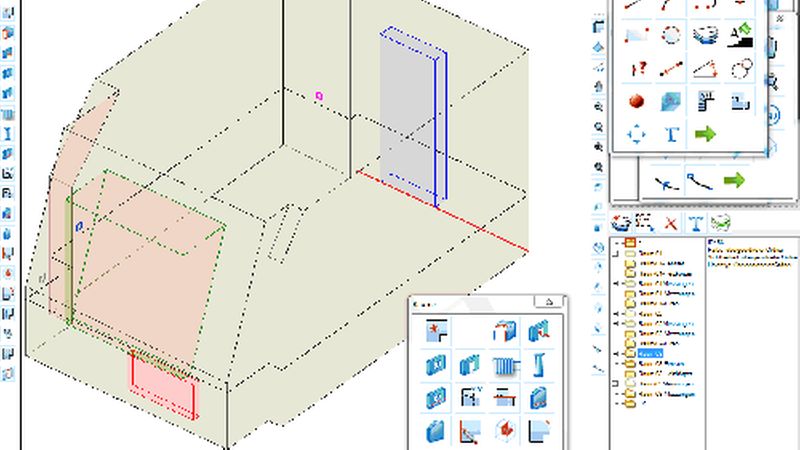Click the floor plan with red star icon
This screenshot has height=450, width=800.
pos(437,331)
